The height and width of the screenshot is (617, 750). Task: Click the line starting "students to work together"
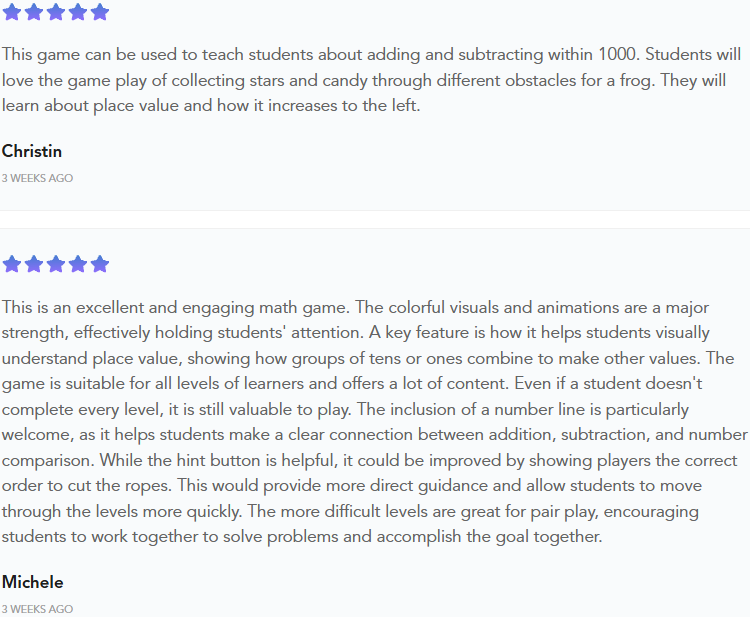click(x=301, y=536)
